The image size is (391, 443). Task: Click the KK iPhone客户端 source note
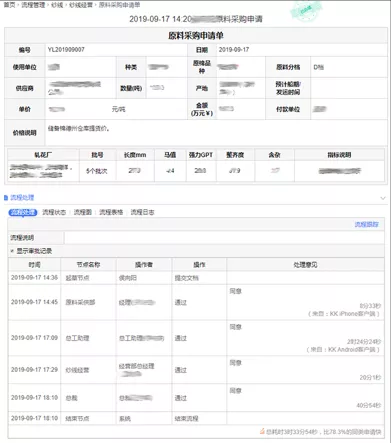(344, 314)
